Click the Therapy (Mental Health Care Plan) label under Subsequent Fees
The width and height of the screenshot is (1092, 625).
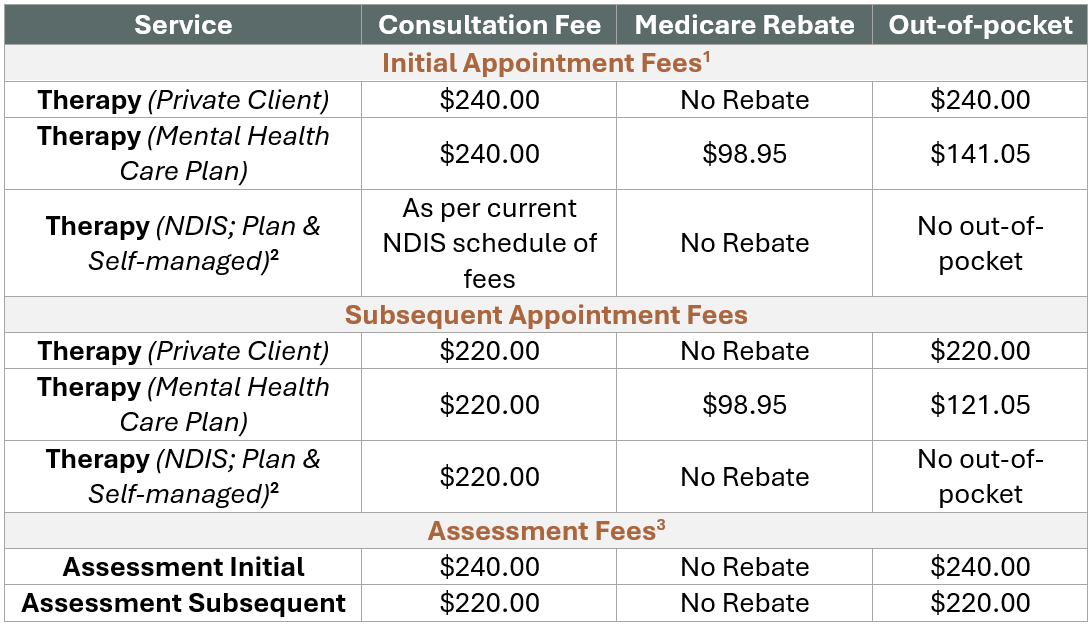(183, 405)
